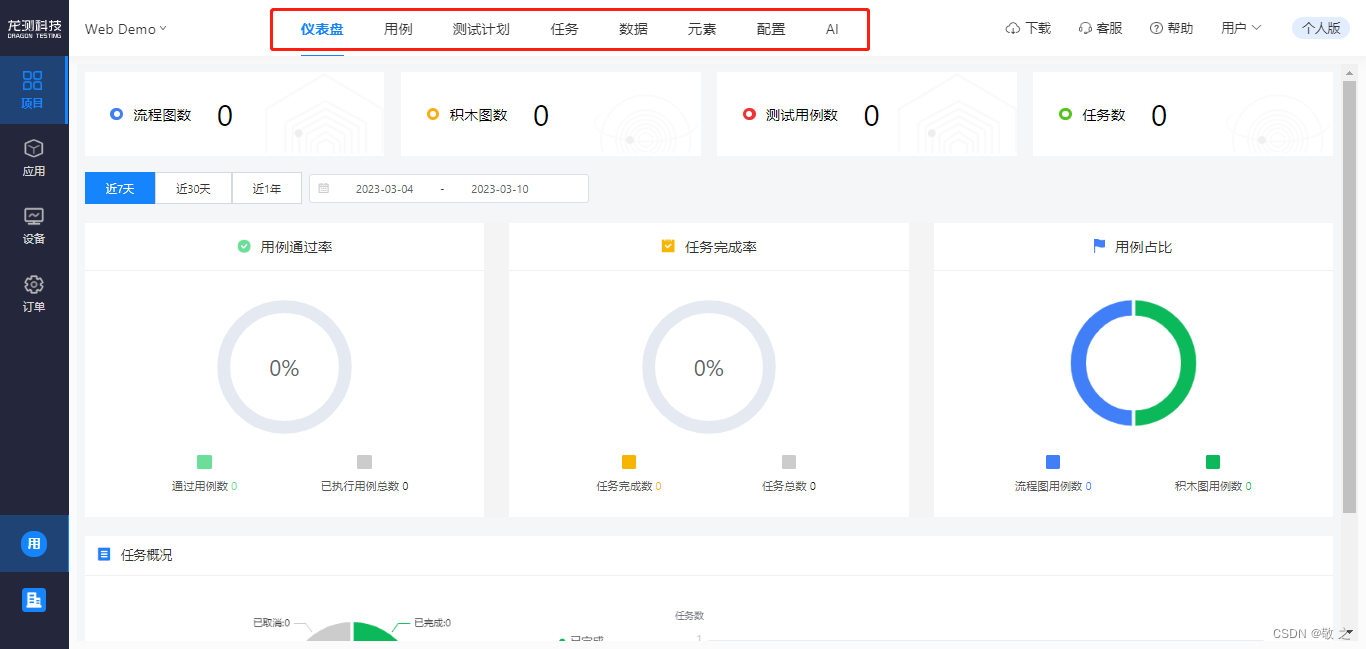
Task: Switch to the 测试计划 tab
Action: 481,29
